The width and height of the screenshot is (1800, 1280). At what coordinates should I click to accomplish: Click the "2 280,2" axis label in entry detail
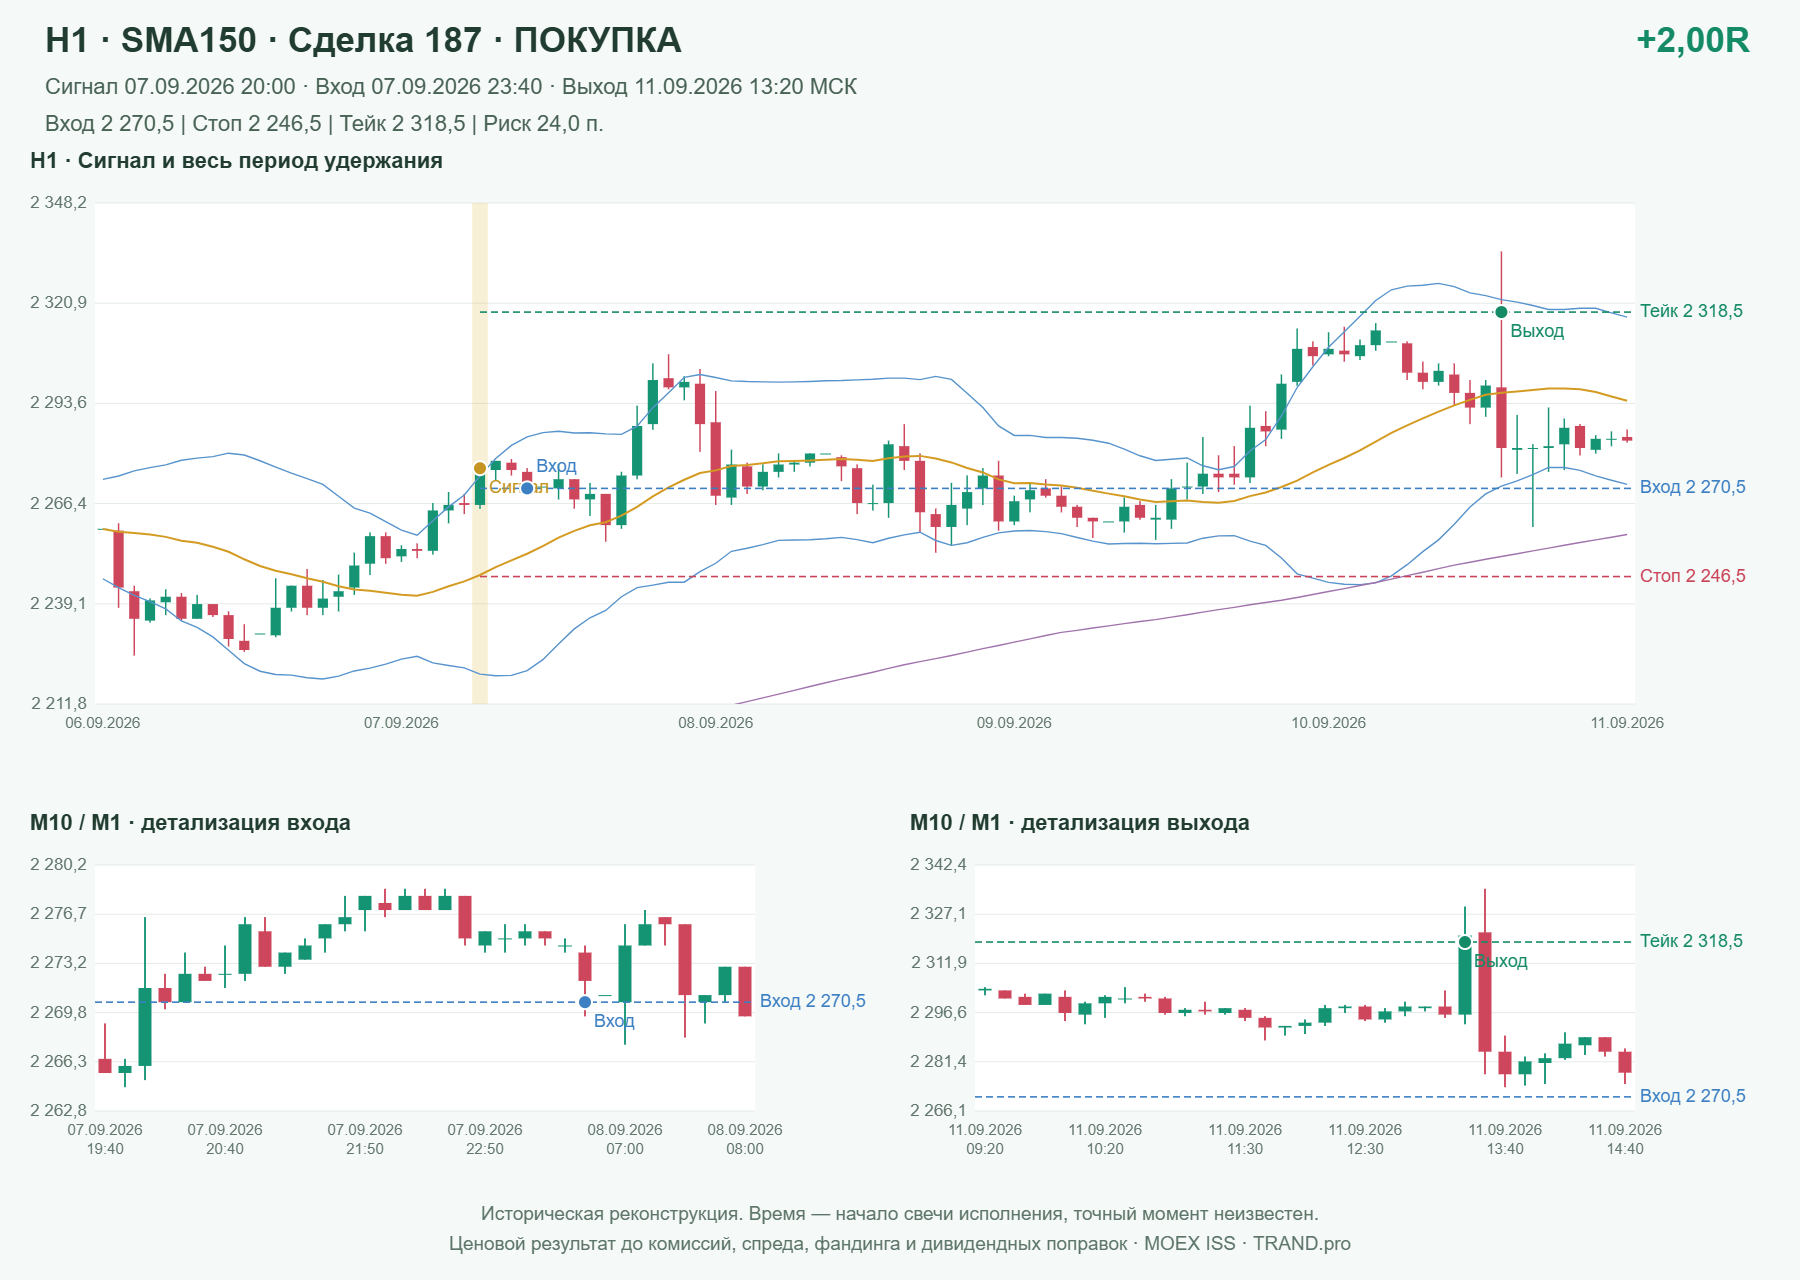[58, 865]
